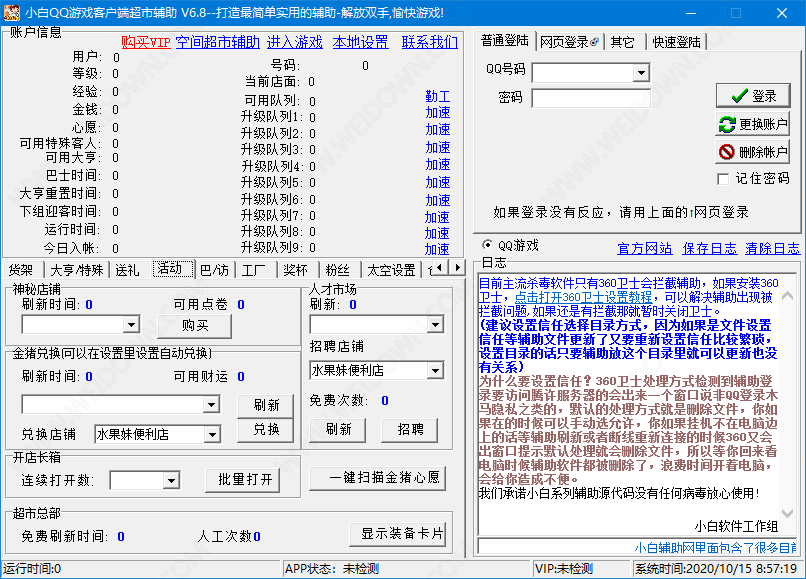The height and width of the screenshot is (579, 806).
Task: Open the 金猪兑换 item dropdown
Action: pos(211,405)
